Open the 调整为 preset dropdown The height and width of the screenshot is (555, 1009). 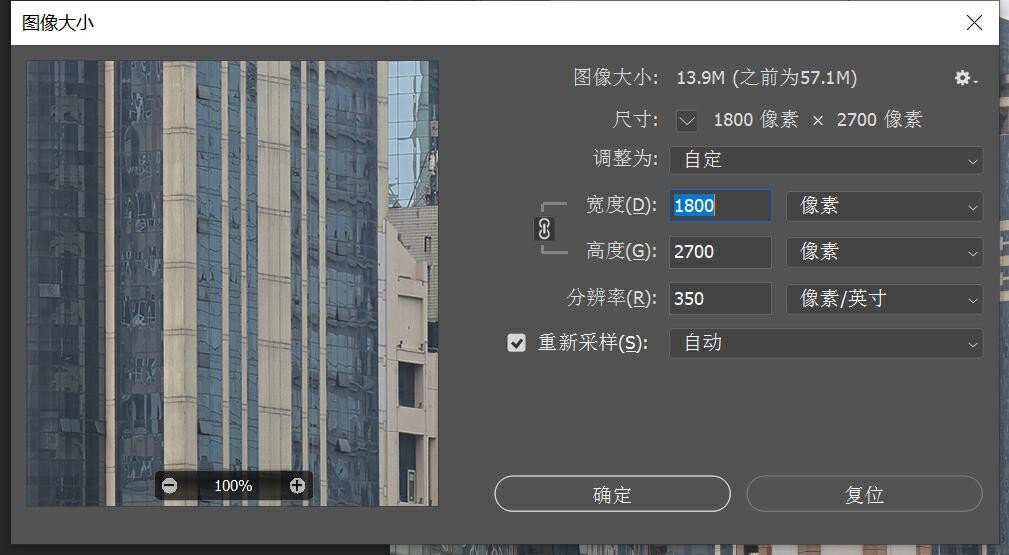pyautogui.click(x=826, y=160)
